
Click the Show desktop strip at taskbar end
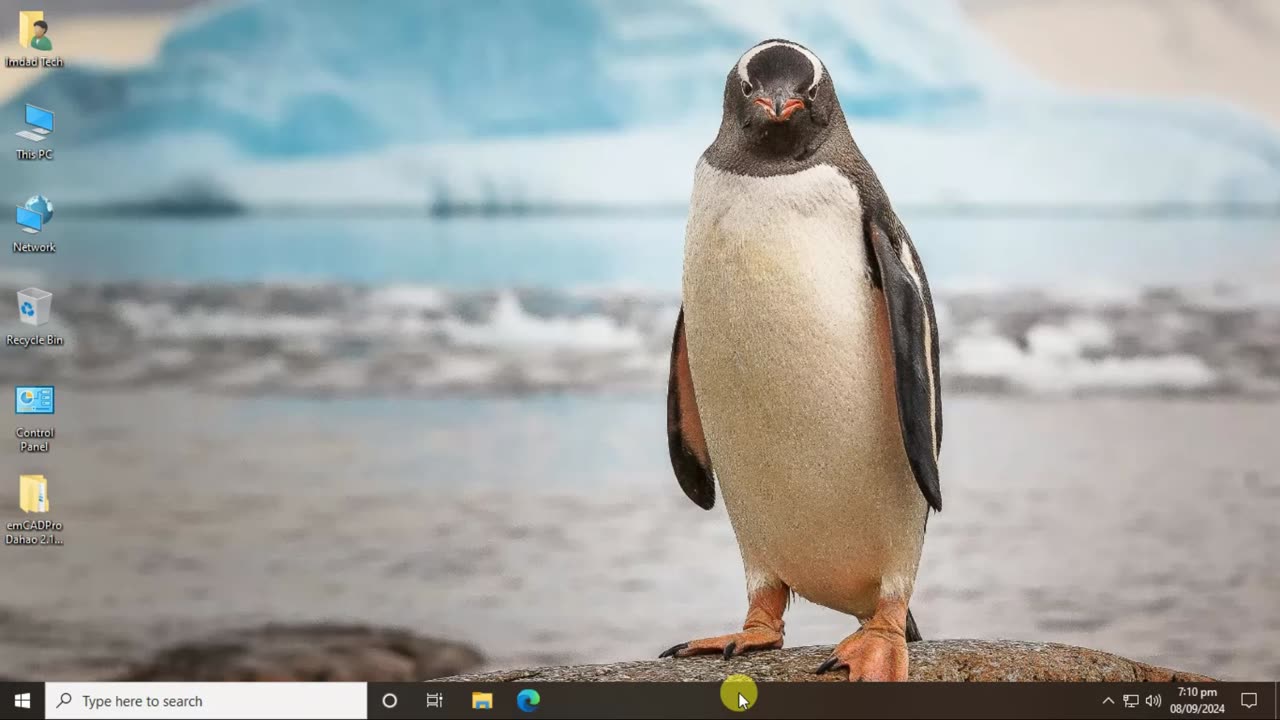(1277, 701)
